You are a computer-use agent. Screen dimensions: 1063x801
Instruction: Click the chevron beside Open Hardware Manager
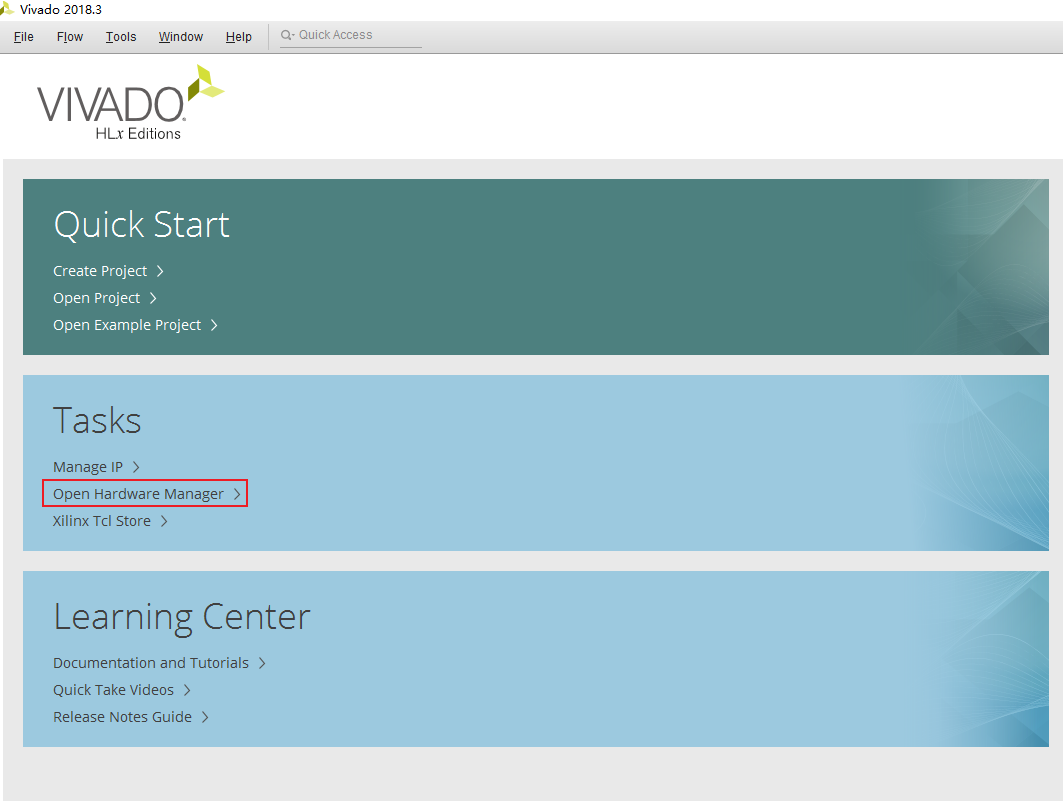coord(237,494)
